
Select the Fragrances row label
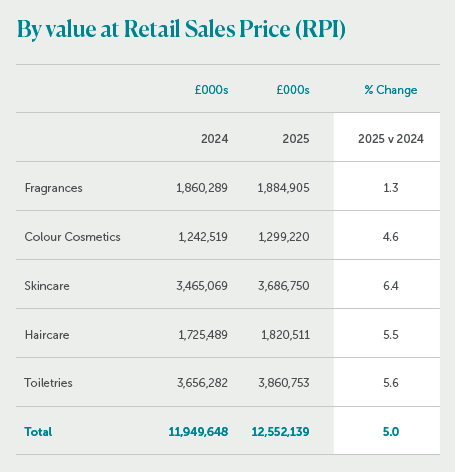[x=54, y=188]
